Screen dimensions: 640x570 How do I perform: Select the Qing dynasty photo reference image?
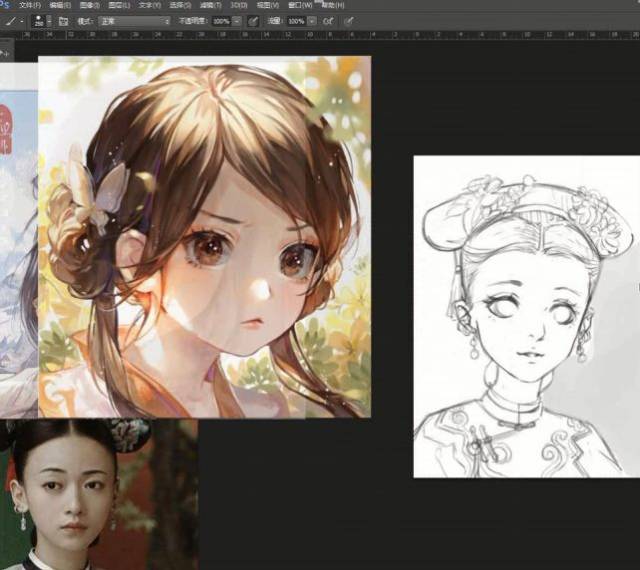click(x=99, y=494)
